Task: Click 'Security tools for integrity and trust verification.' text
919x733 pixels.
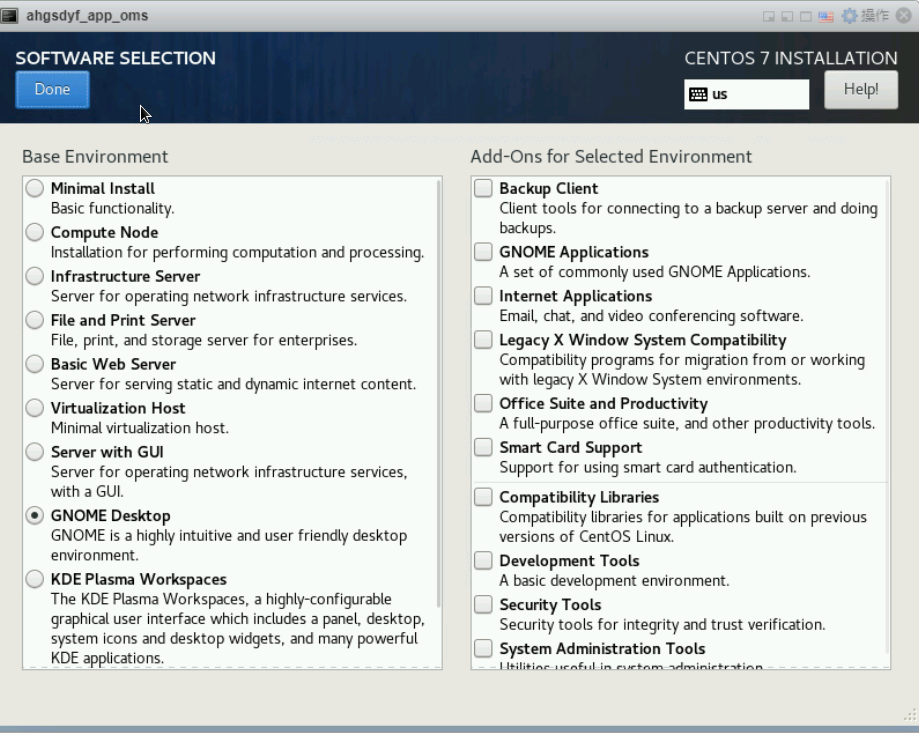Action: (x=662, y=625)
